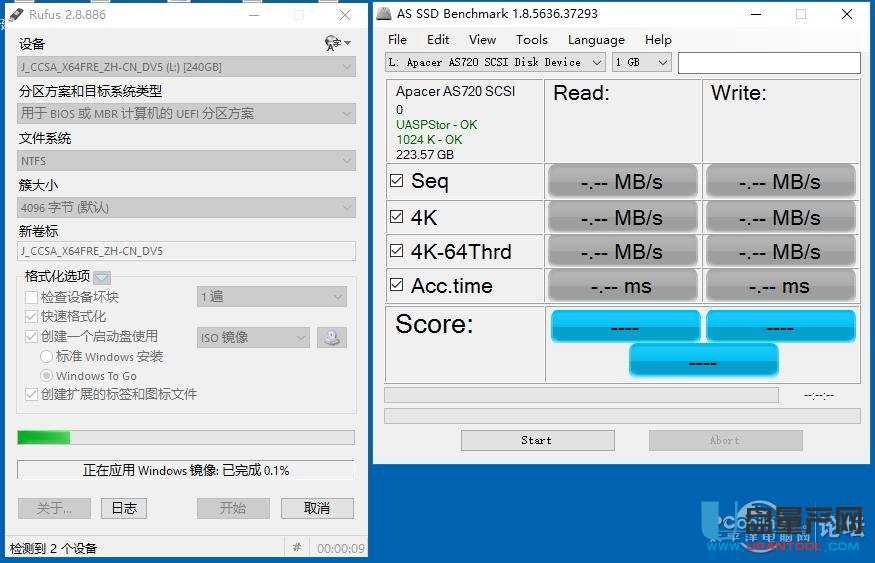
Task: Click the Acc.time read result box
Action: pyautogui.click(x=622, y=286)
